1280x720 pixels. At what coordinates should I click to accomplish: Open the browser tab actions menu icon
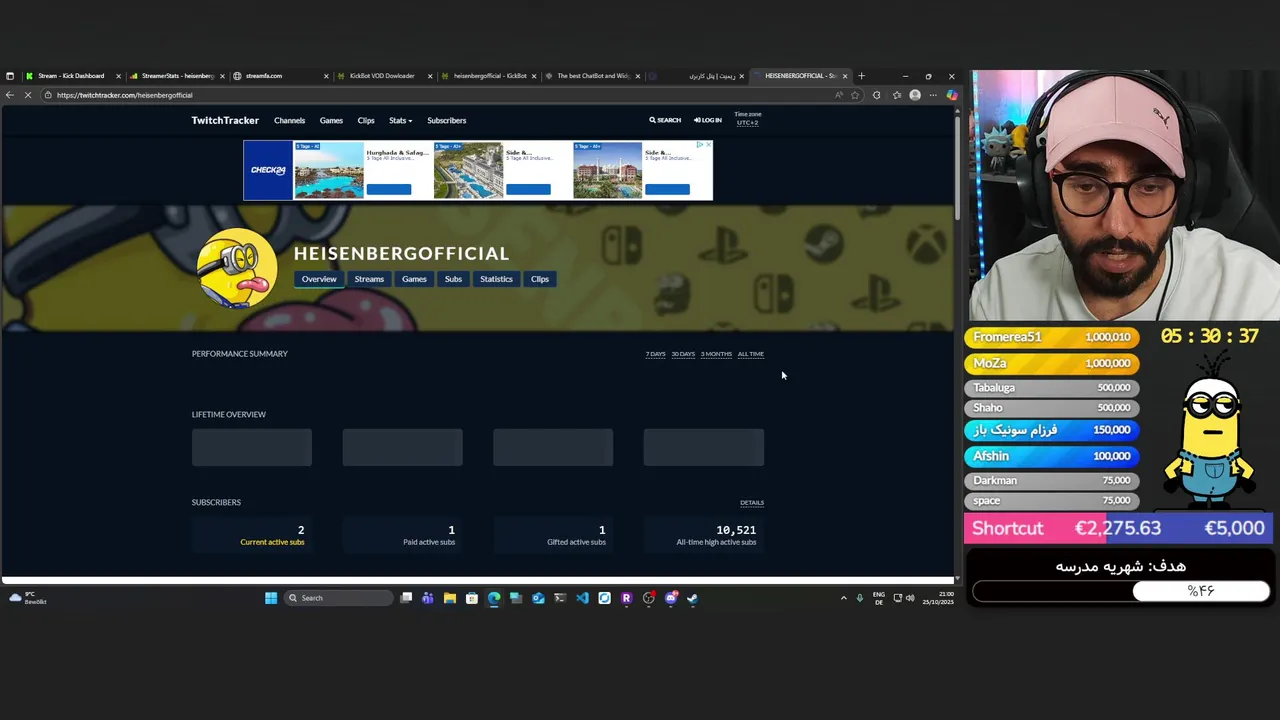coord(10,76)
